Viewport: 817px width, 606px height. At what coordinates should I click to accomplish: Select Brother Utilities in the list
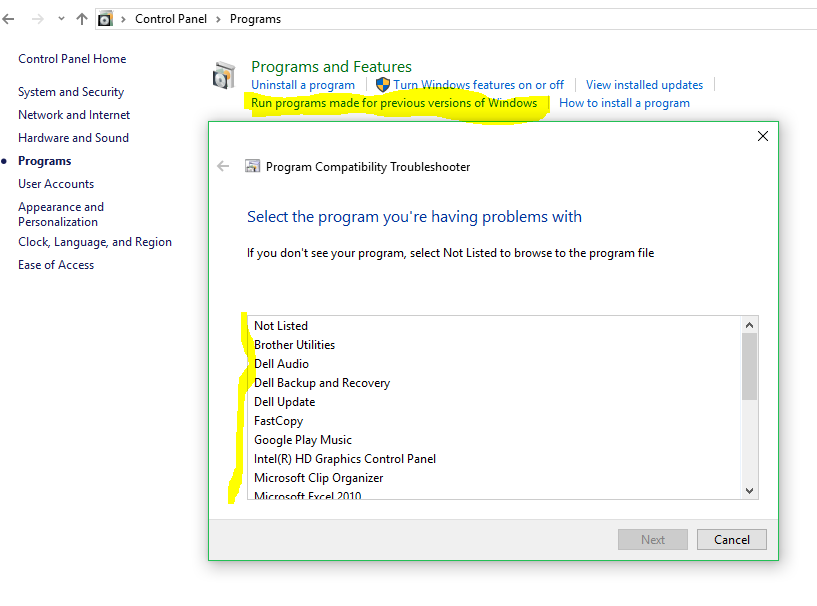495,345
